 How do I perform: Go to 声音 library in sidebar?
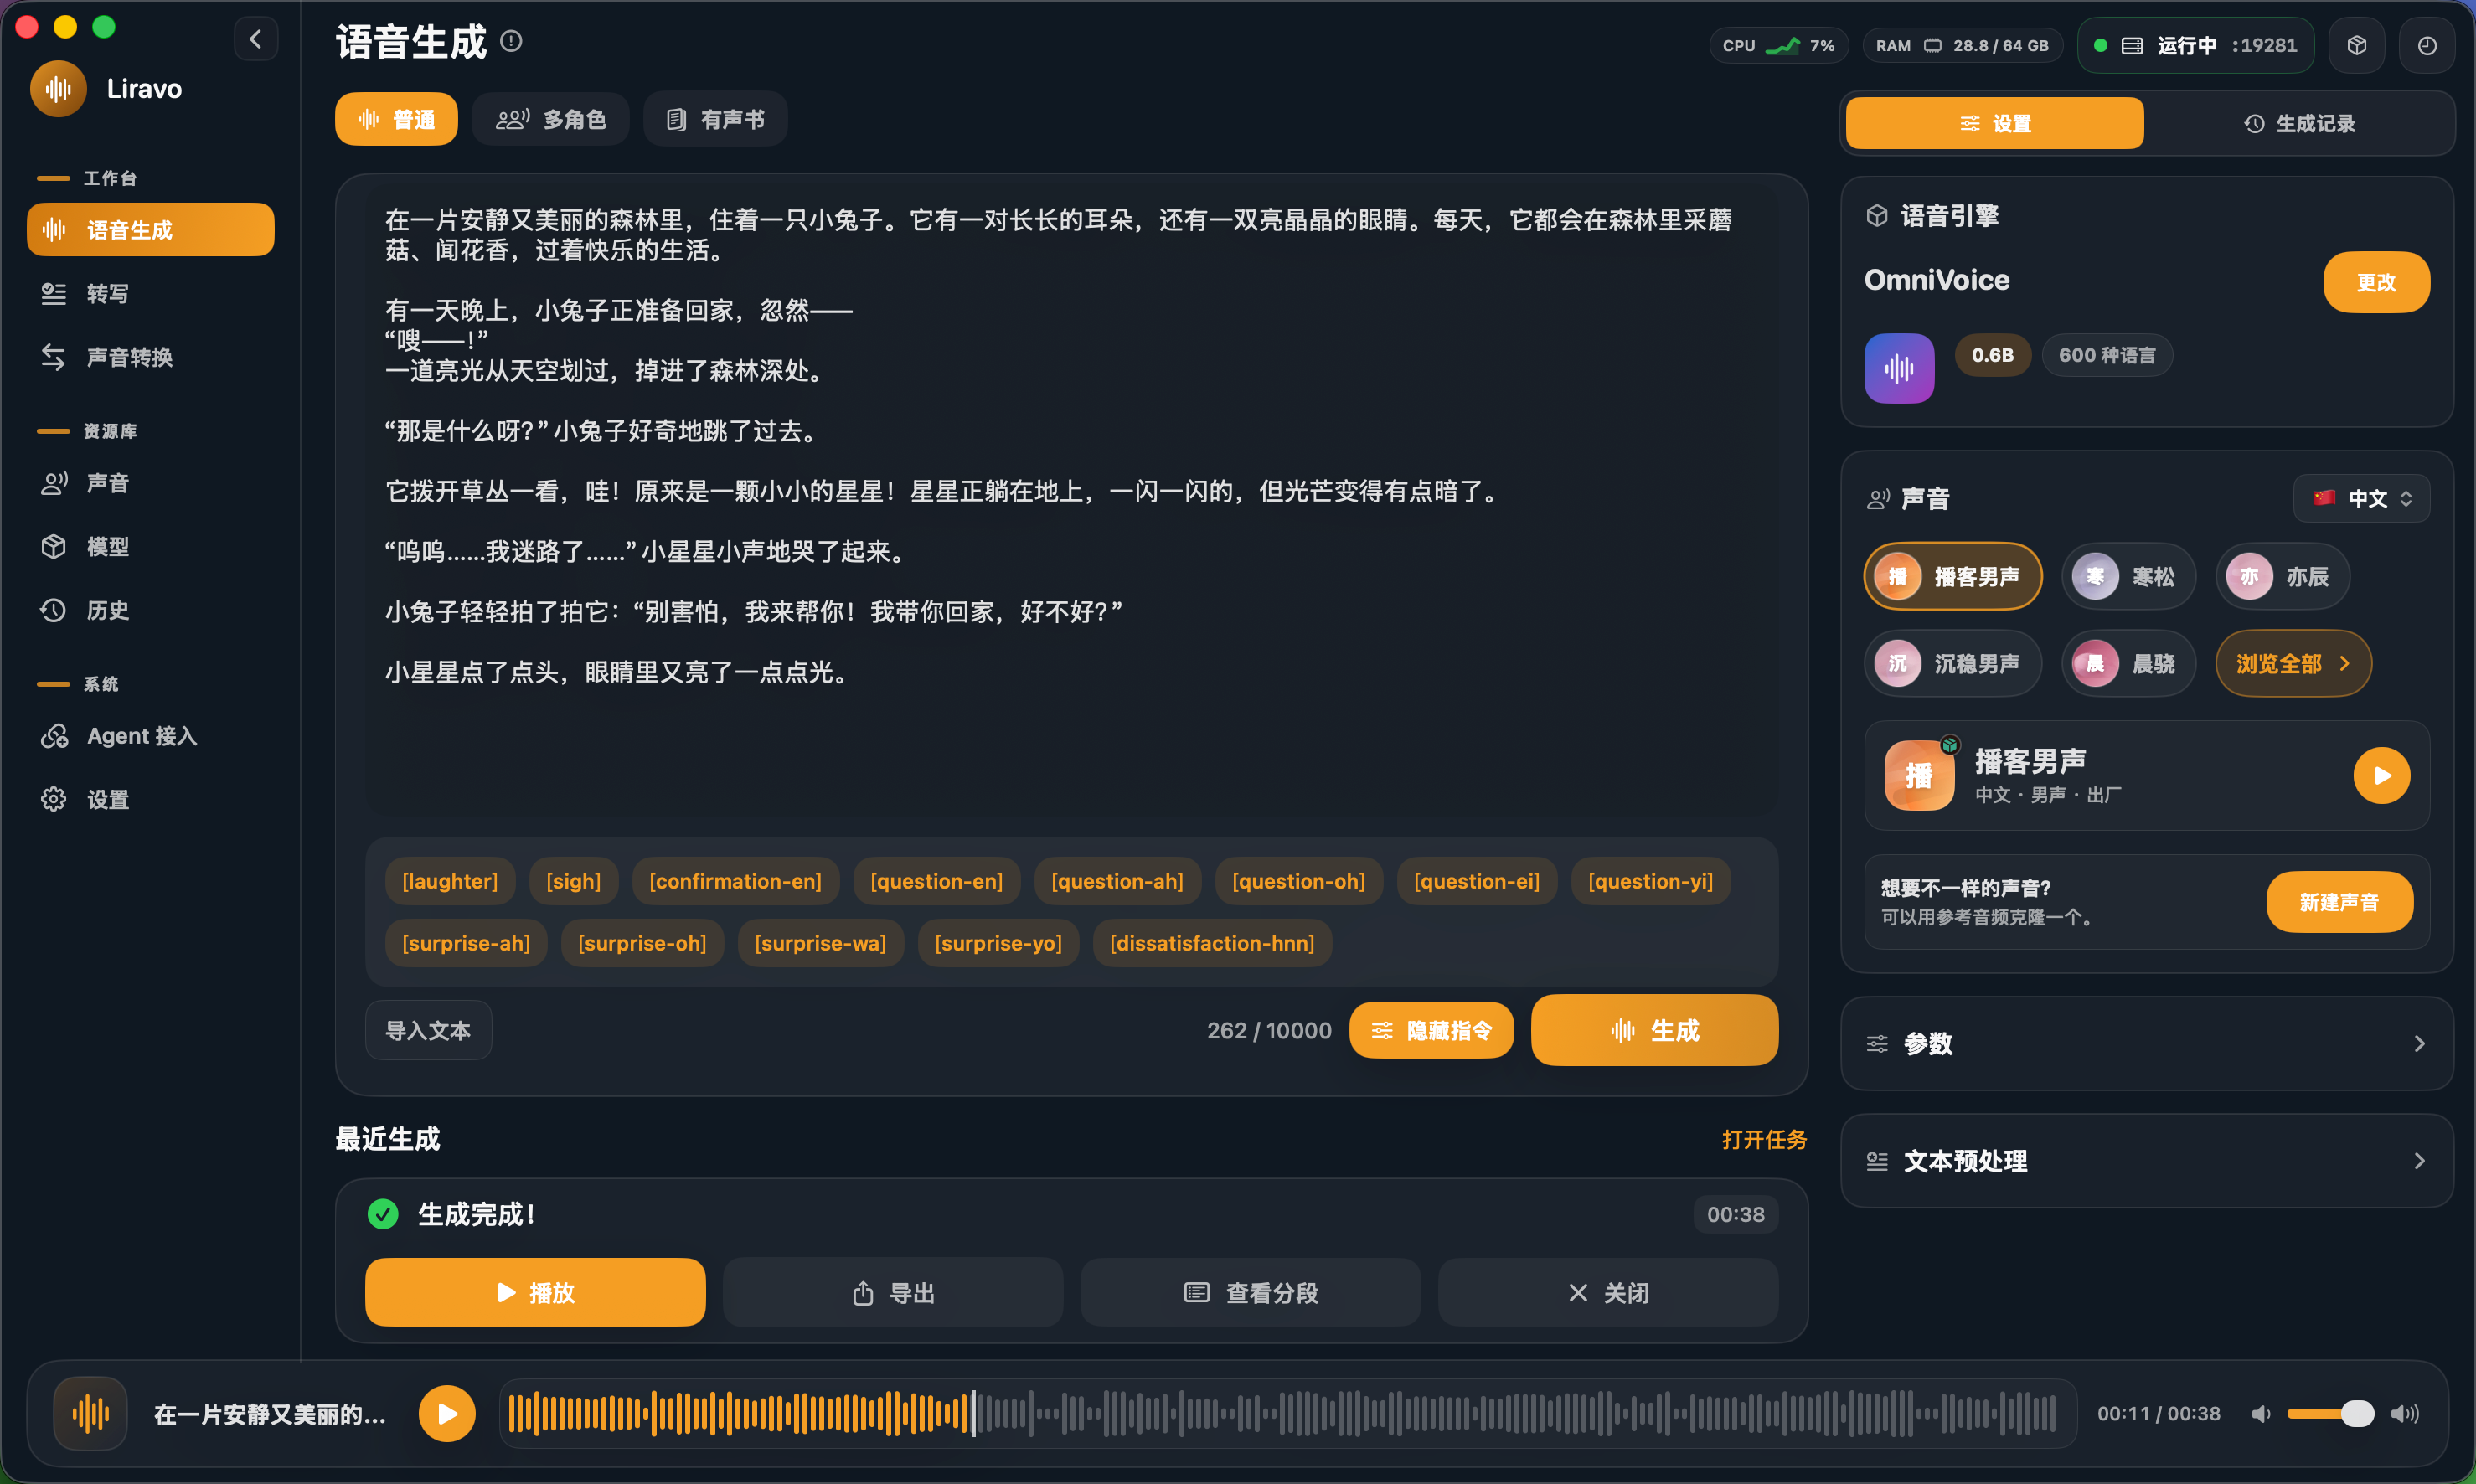[150, 483]
